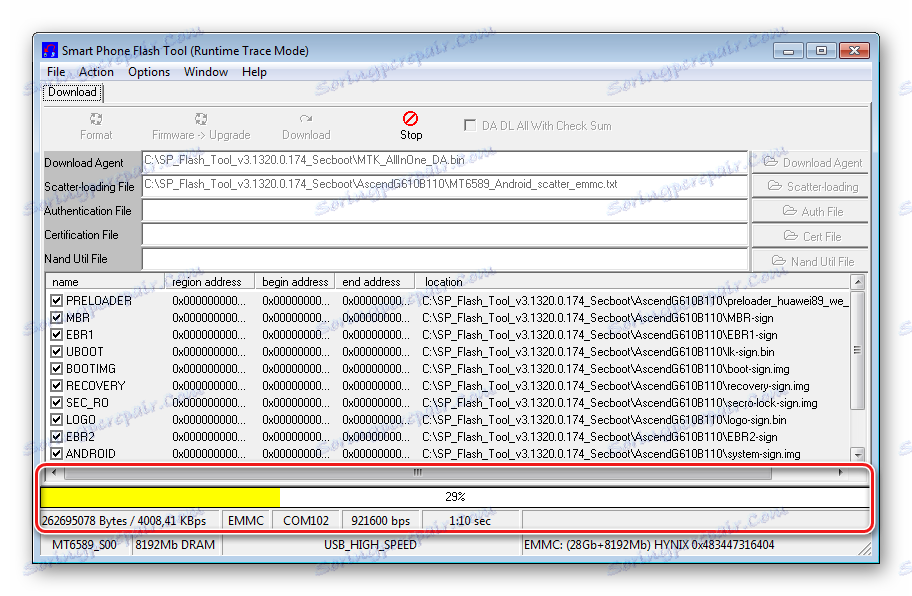This screenshot has height=596, width=912.
Task: Open the Options menu
Action: [x=149, y=72]
